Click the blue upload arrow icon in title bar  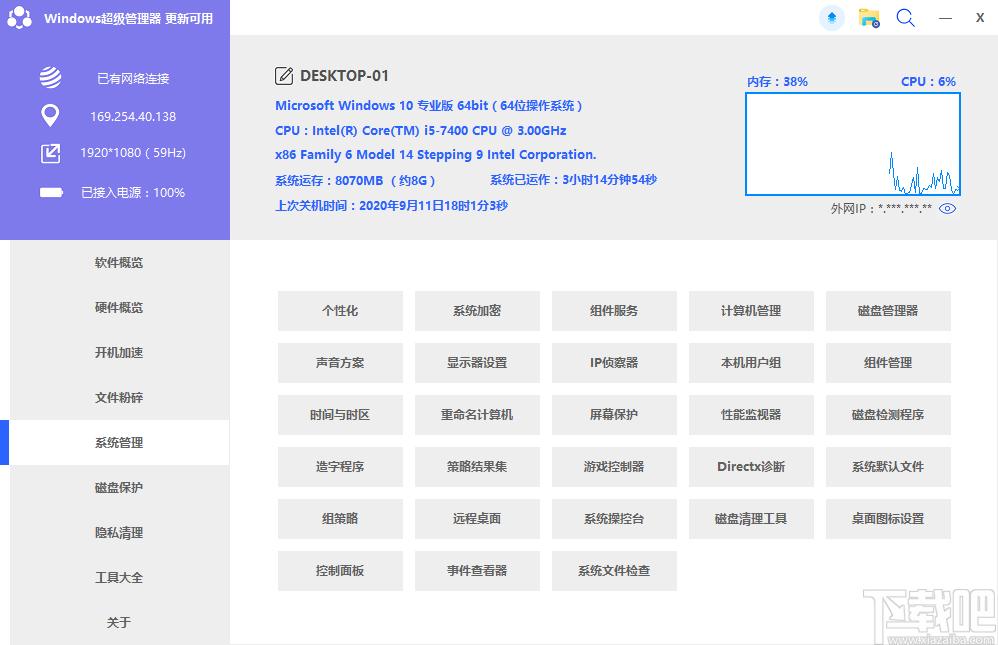(831, 18)
